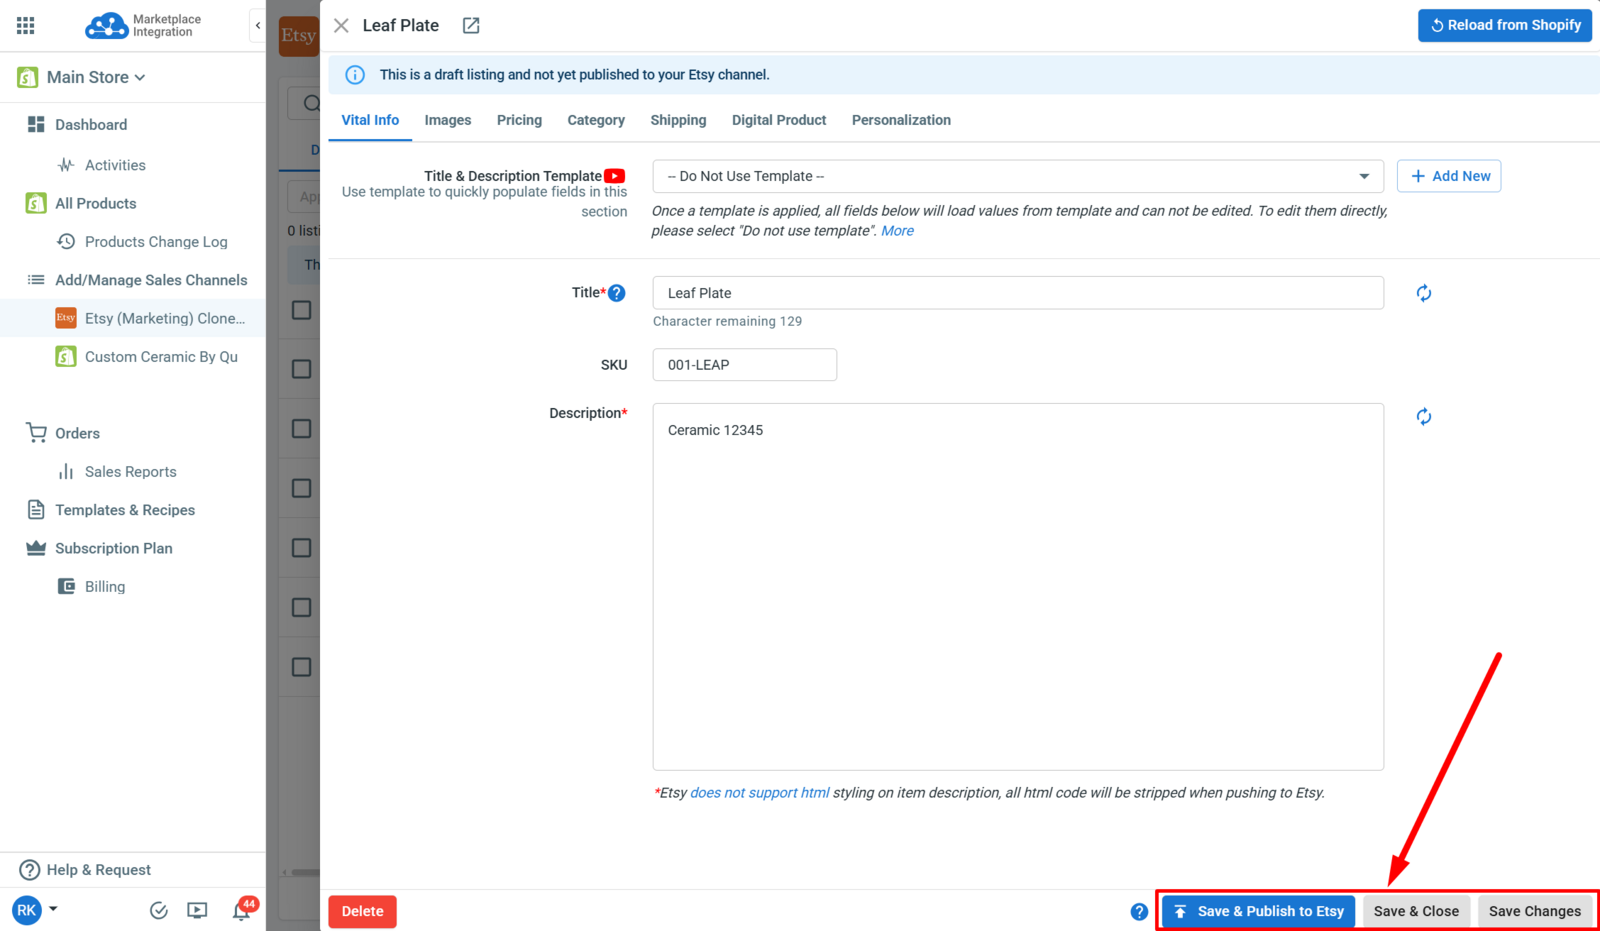
Task: Click the 'Character remaining 129' text
Action: pos(727,321)
